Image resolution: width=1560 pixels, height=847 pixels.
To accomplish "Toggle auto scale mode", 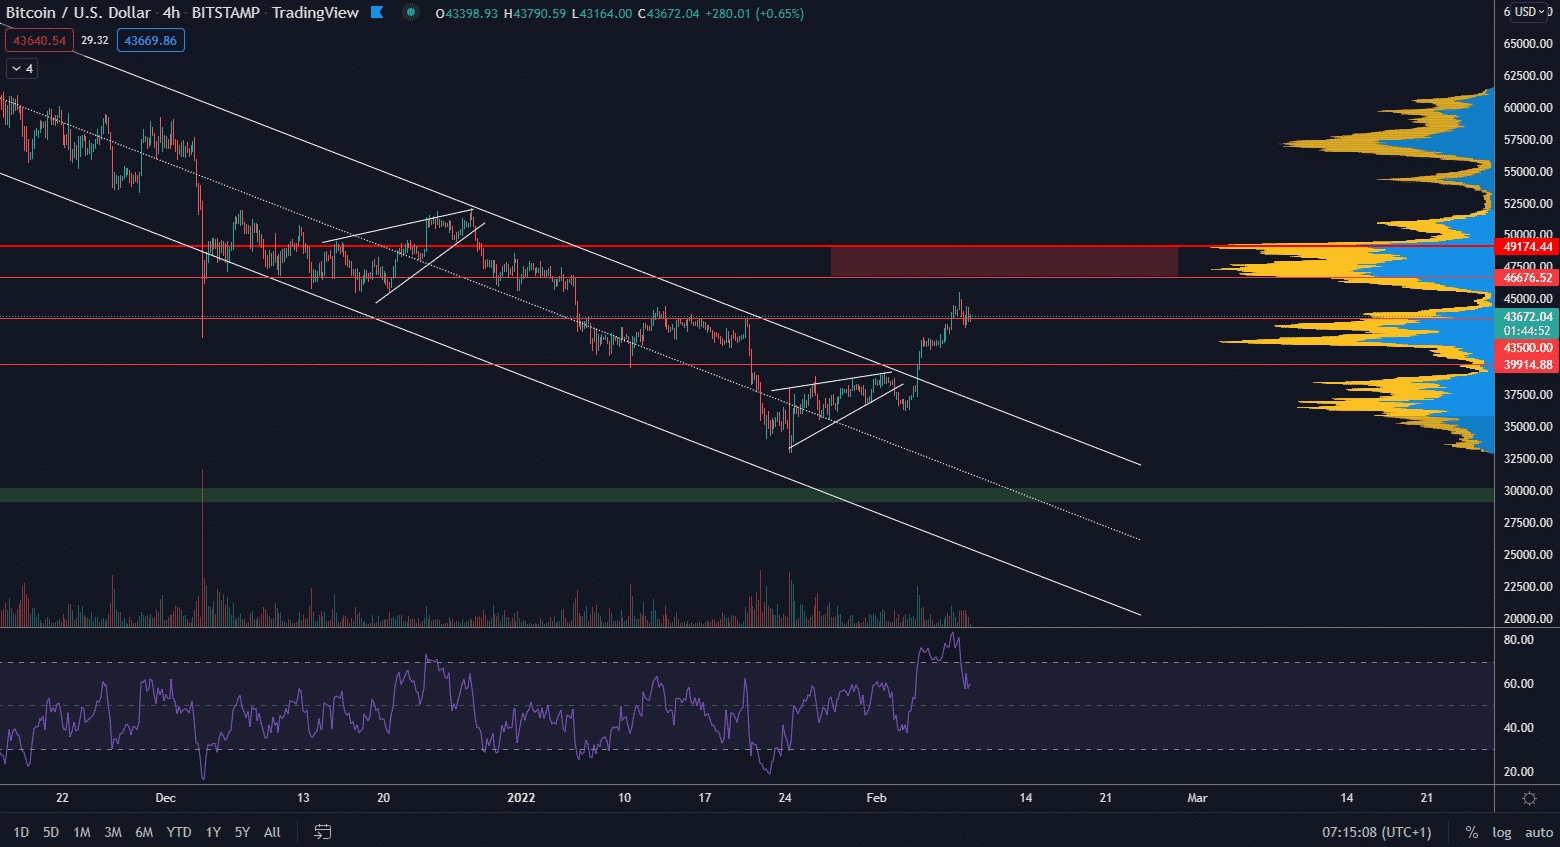I will click(x=1538, y=832).
